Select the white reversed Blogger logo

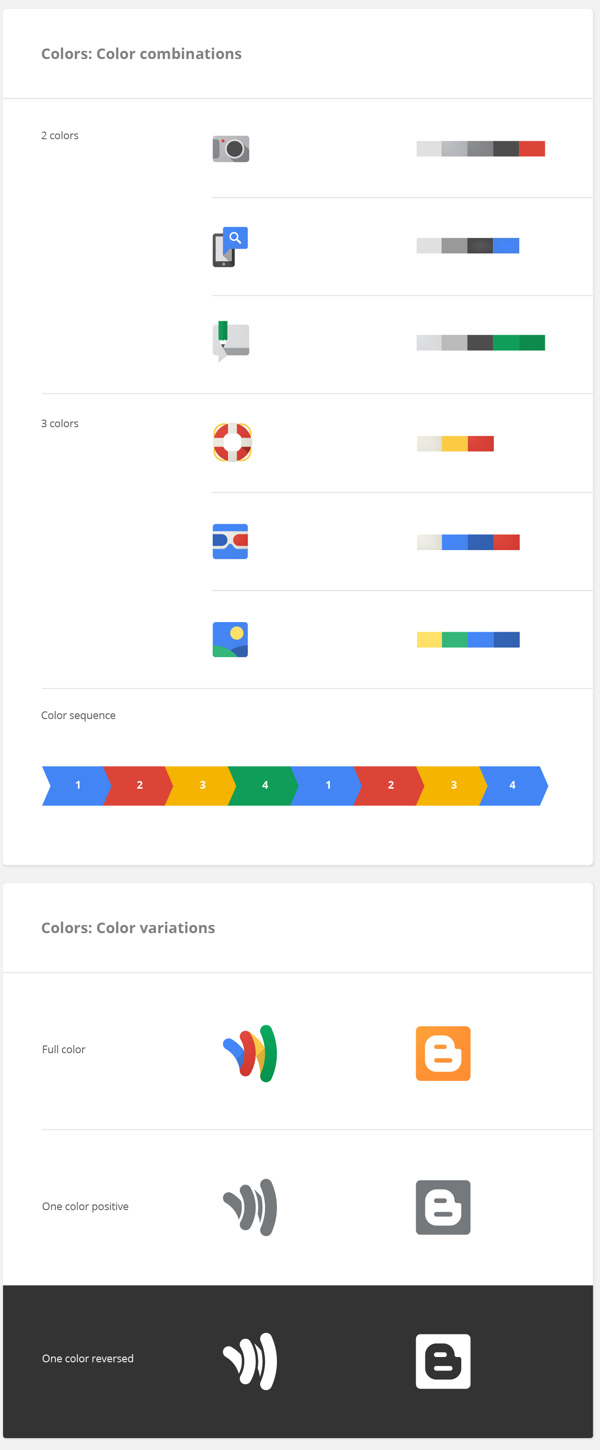click(443, 1361)
